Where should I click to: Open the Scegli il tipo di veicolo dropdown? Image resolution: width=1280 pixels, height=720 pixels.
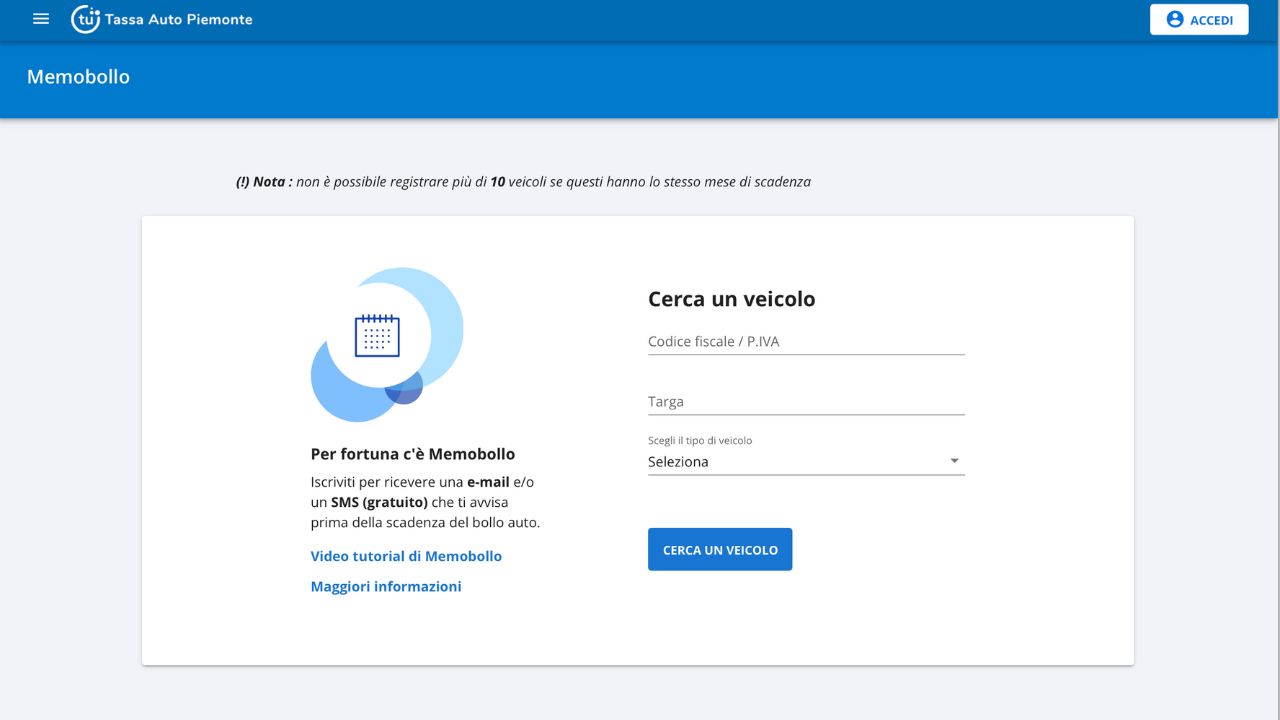click(806, 462)
